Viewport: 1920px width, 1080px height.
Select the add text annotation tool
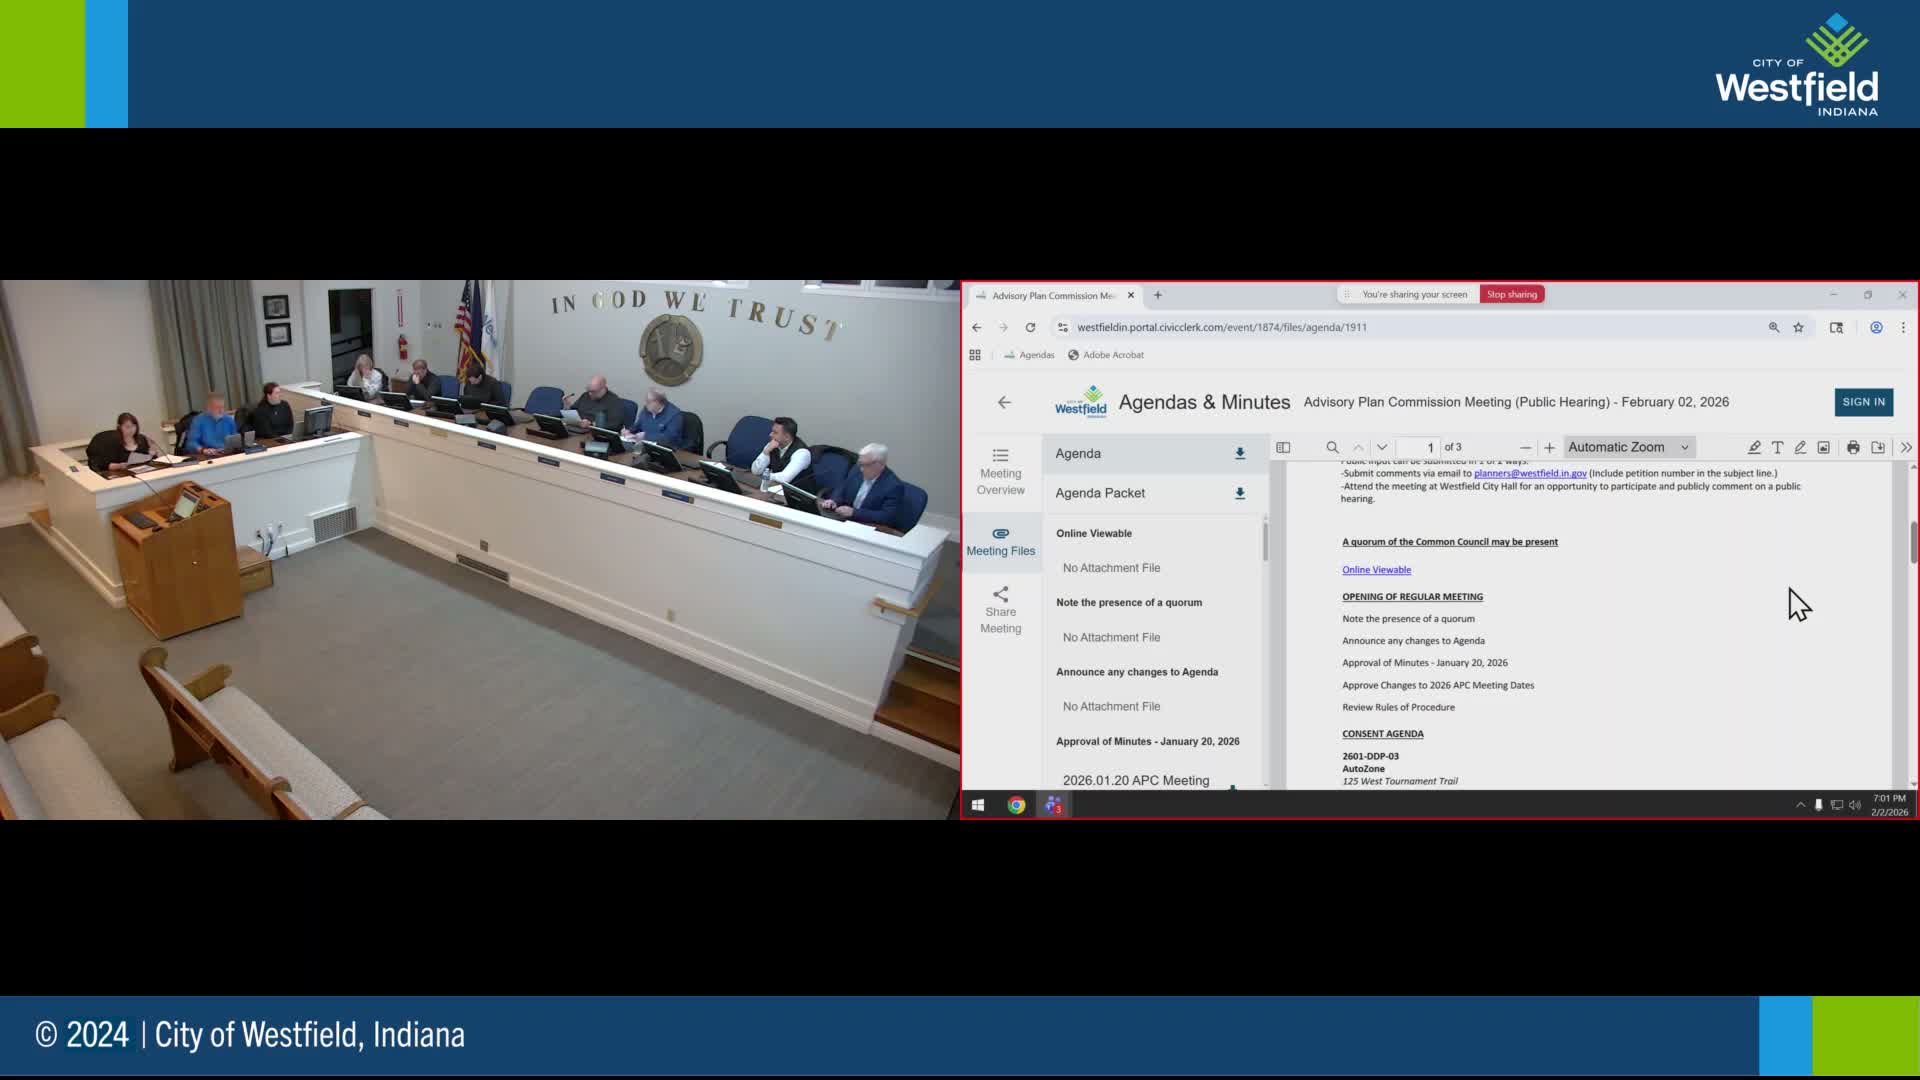click(1777, 447)
